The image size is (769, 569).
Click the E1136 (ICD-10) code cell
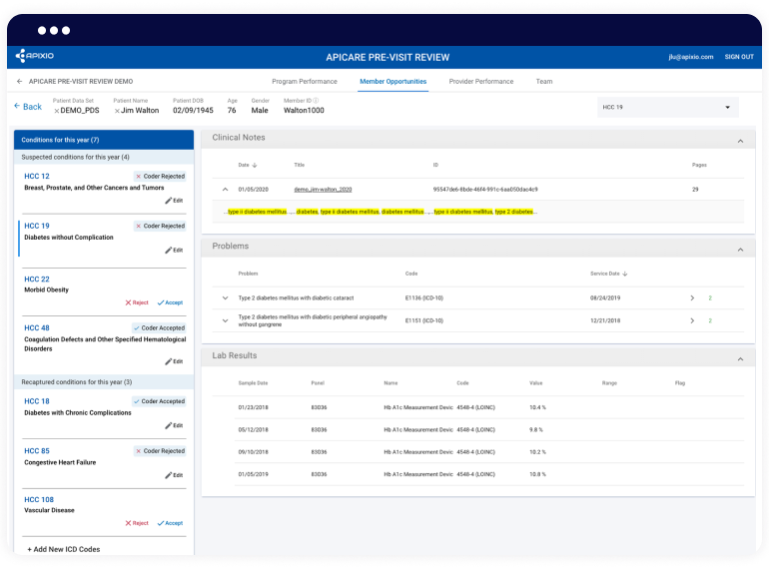[424, 298]
